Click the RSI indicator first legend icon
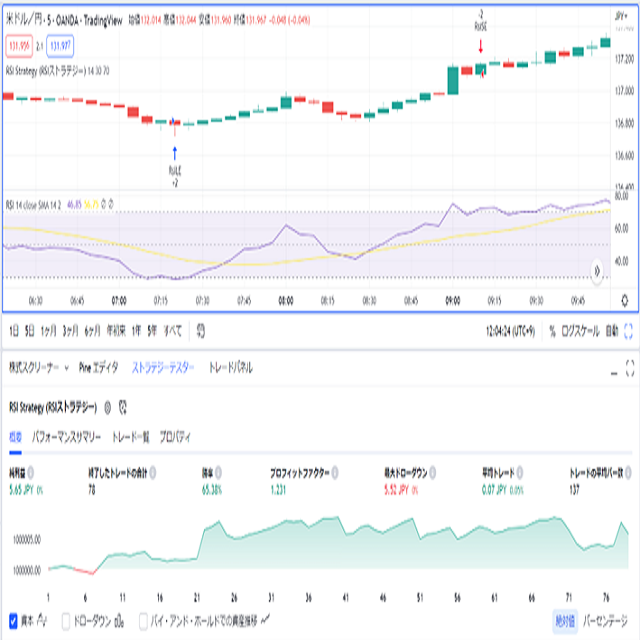640x640 pixels. click(103, 204)
